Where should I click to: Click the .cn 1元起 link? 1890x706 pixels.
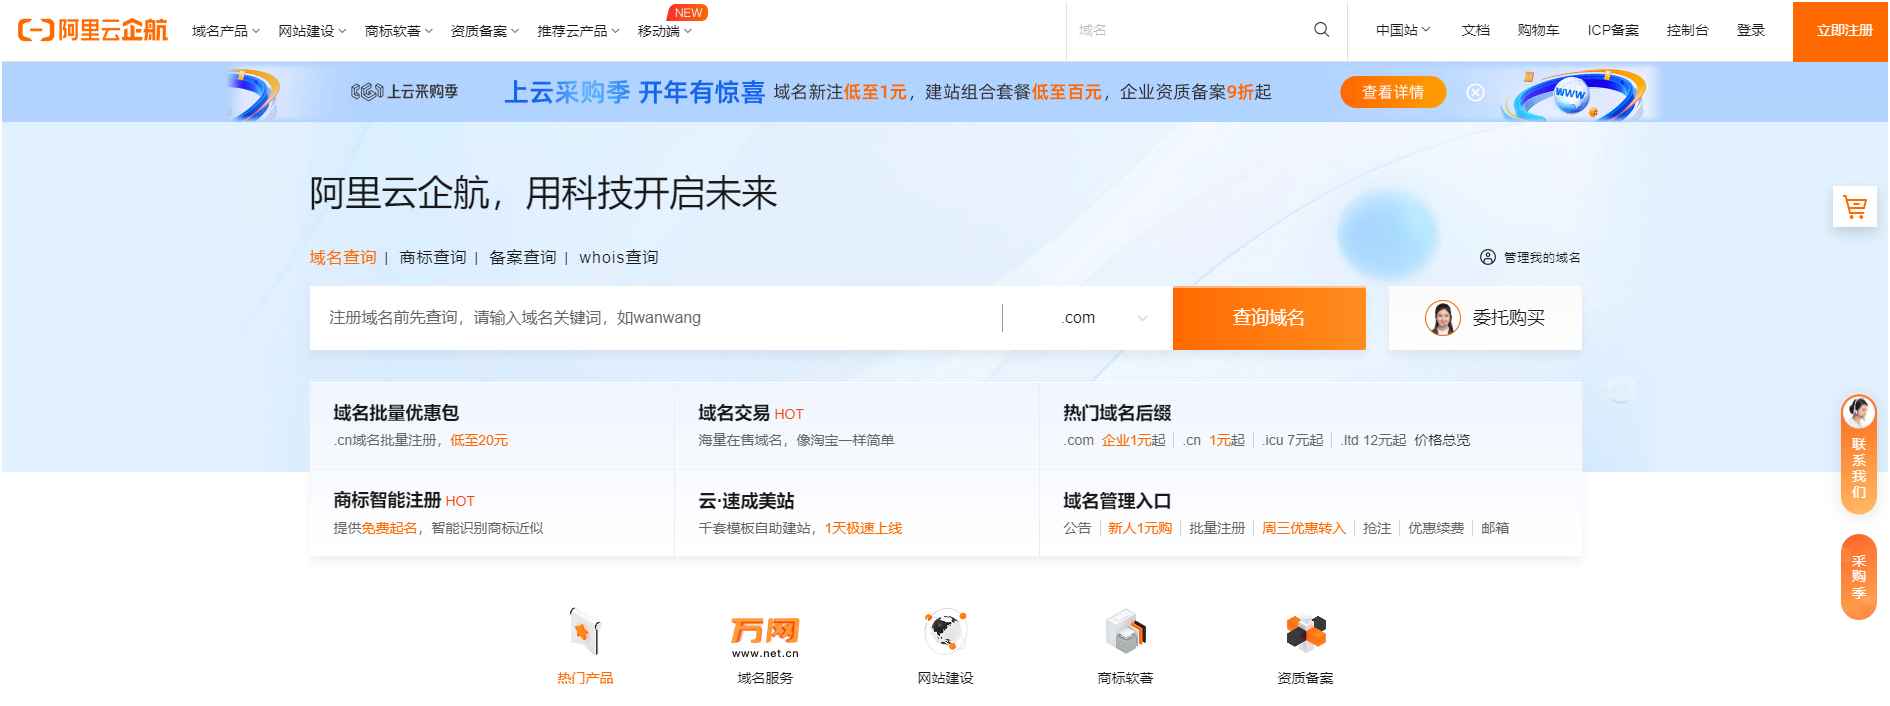click(x=1214, y=440)
